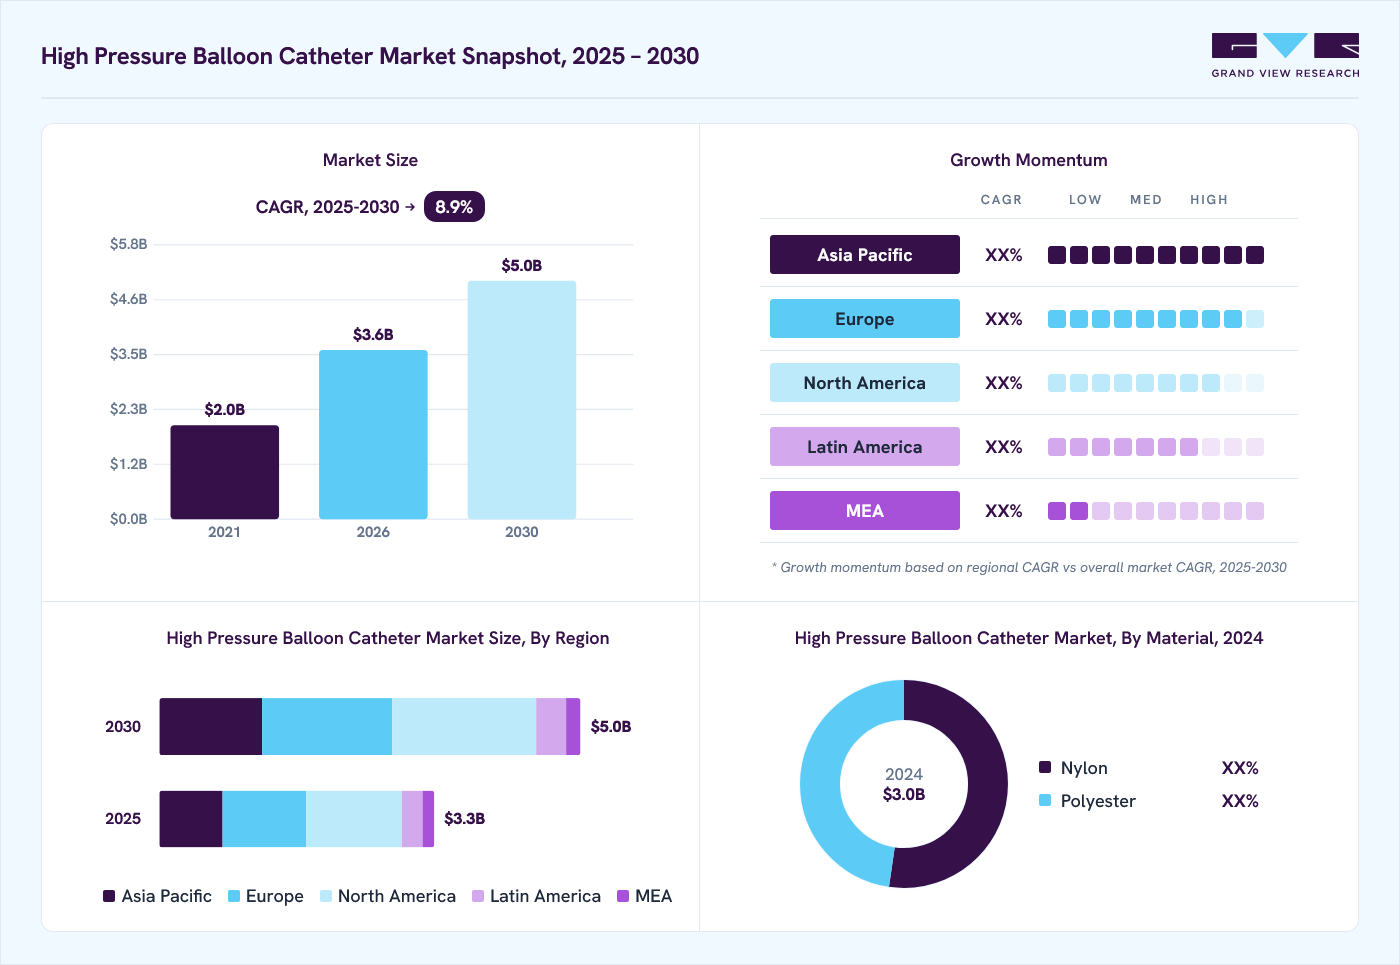Image resolution: width=1400 pixels, height=965 pixels.
Task: Click the main snapshot title 2025 – 2030
Action: point(370,56)
